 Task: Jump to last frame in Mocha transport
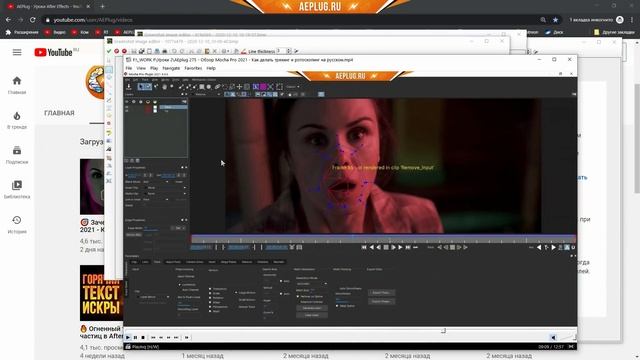(408, 247)
